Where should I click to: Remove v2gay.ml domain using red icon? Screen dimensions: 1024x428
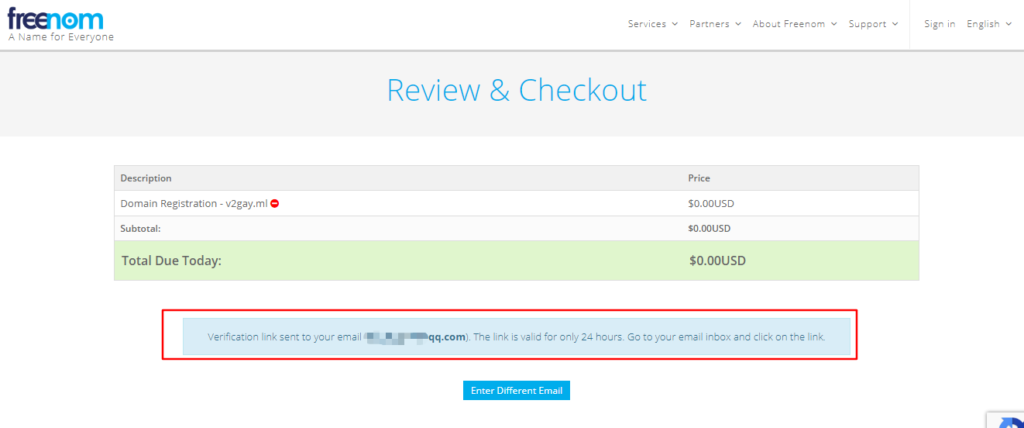point(275,203)
